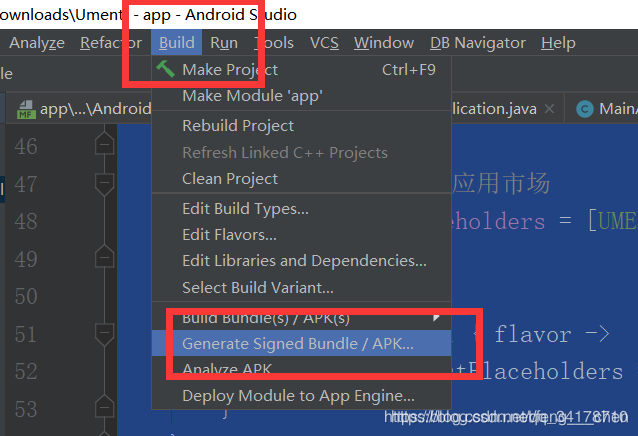Screen dimensions: 638x436
Task: Select Analyze APK entry
Action: pos(302,369)
